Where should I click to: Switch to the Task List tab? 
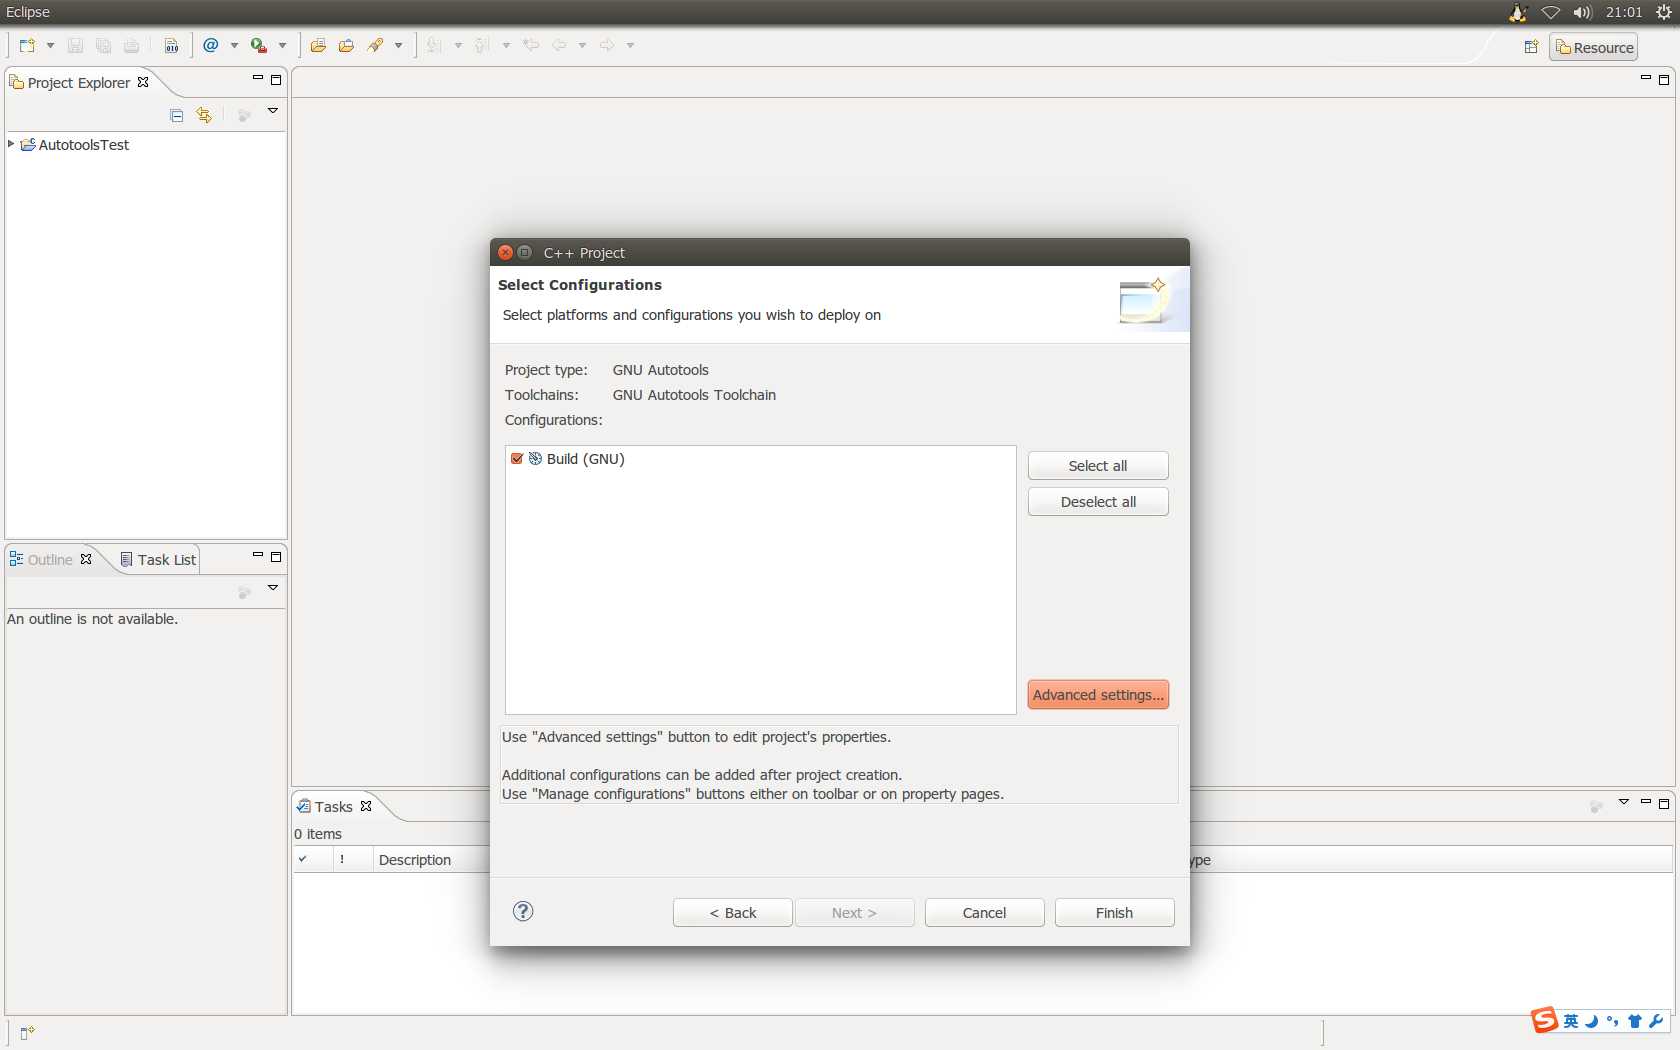(158, 560)
